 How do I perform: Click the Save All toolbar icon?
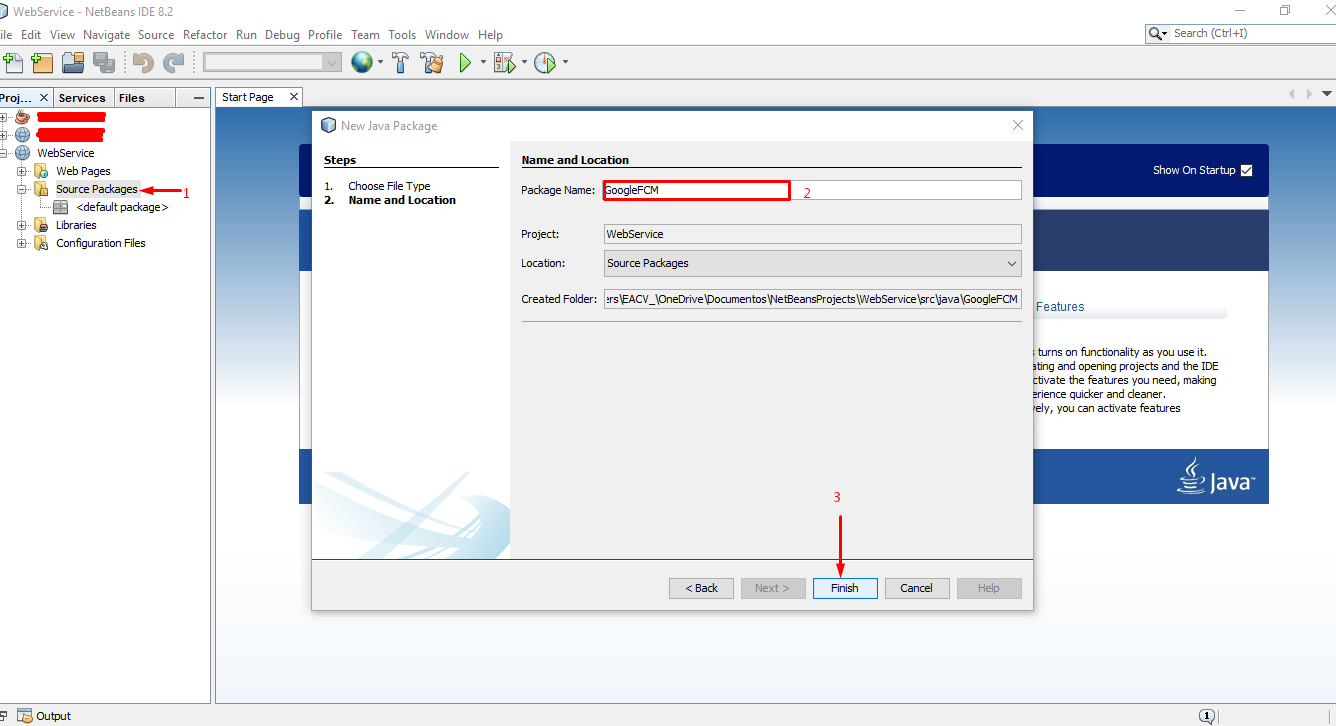103,62
